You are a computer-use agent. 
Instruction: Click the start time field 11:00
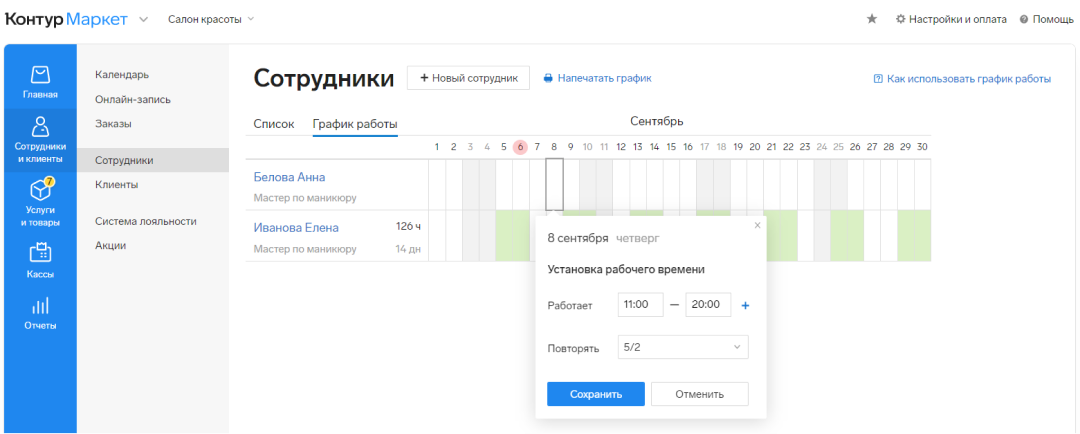pos(640,305)
